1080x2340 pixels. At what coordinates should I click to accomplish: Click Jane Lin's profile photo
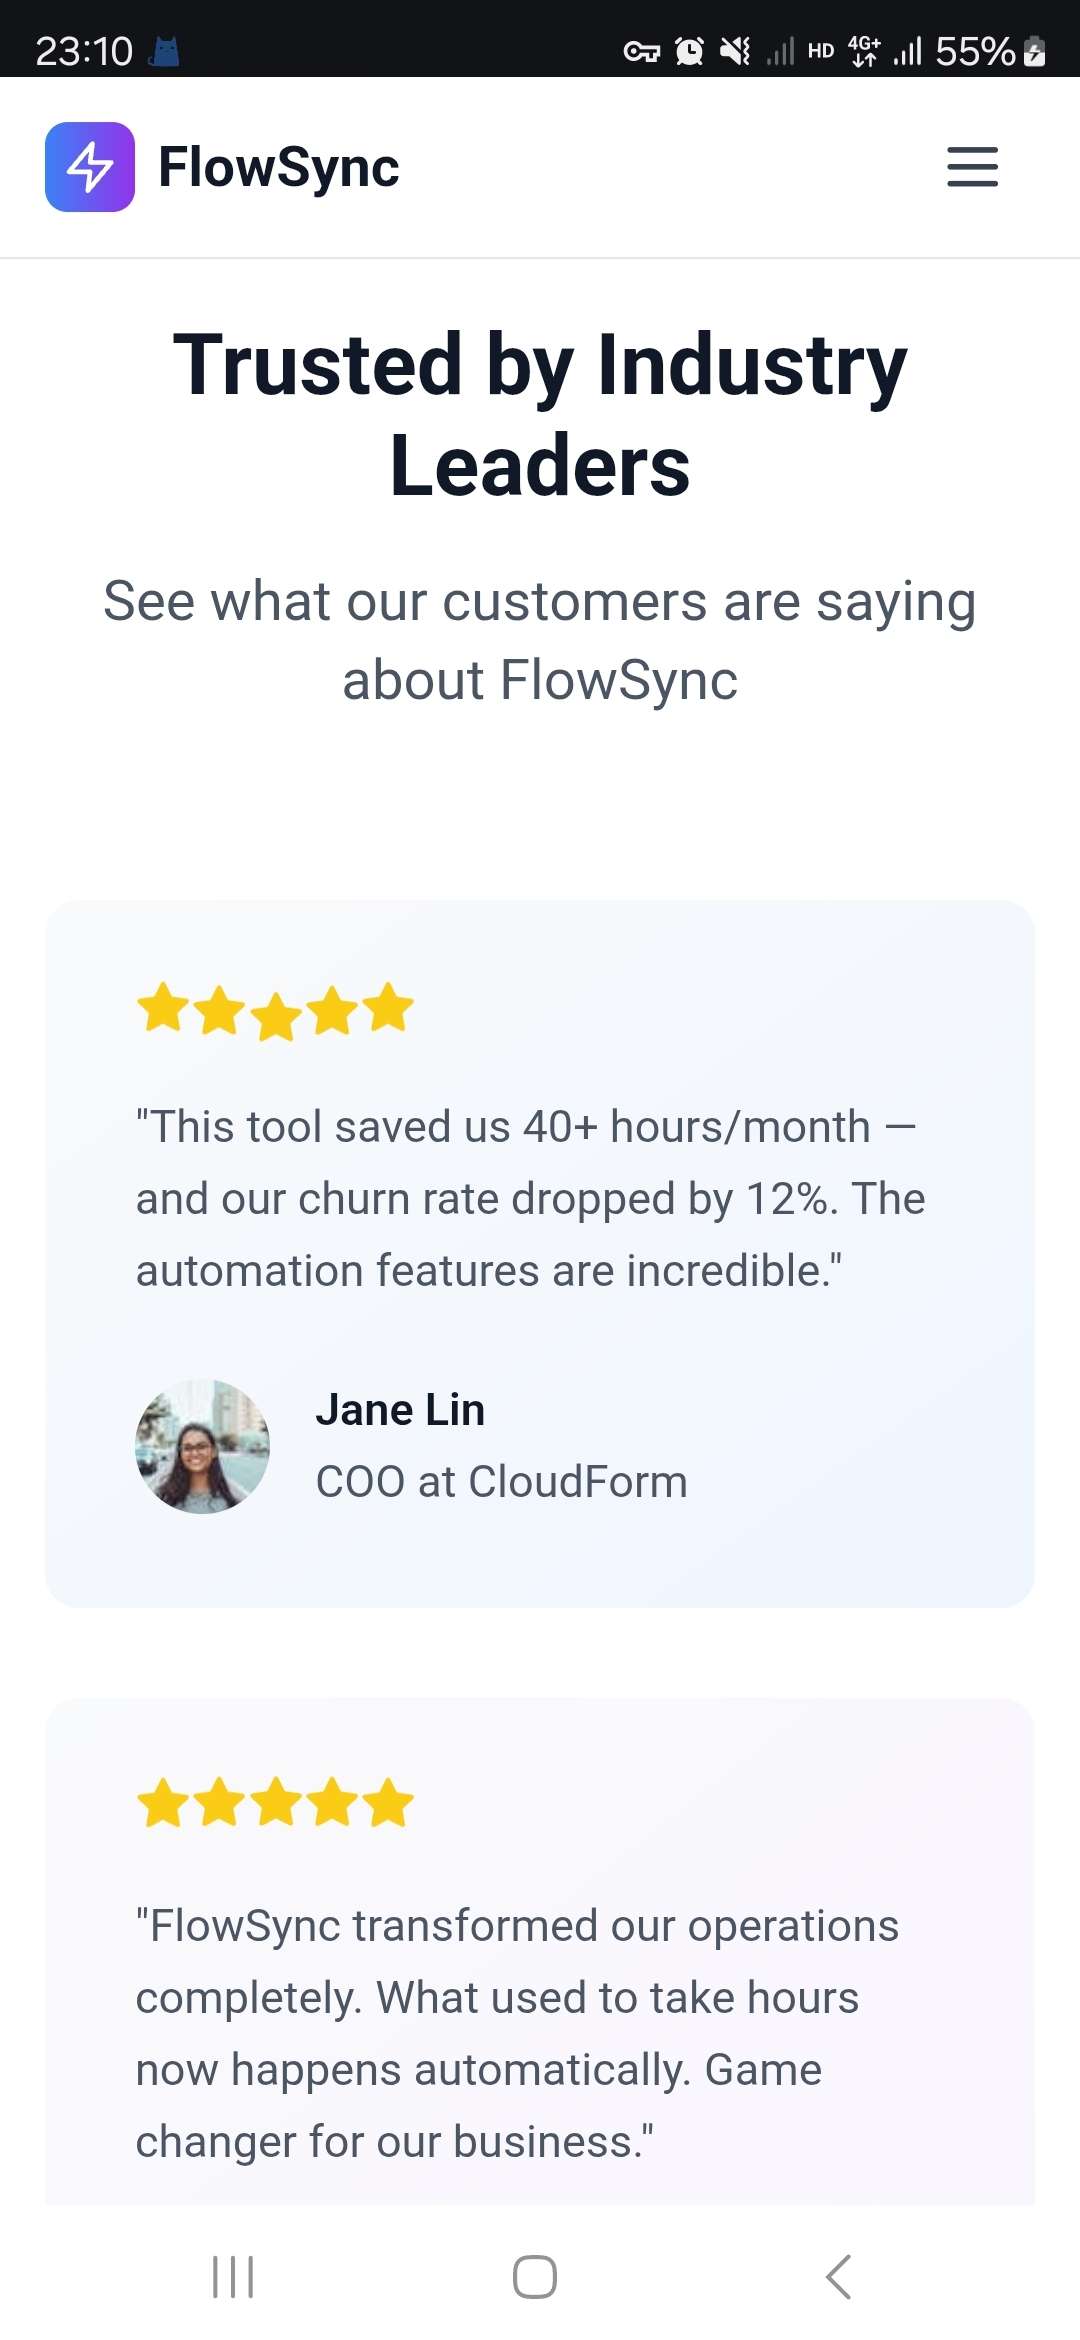point(203,1446)
